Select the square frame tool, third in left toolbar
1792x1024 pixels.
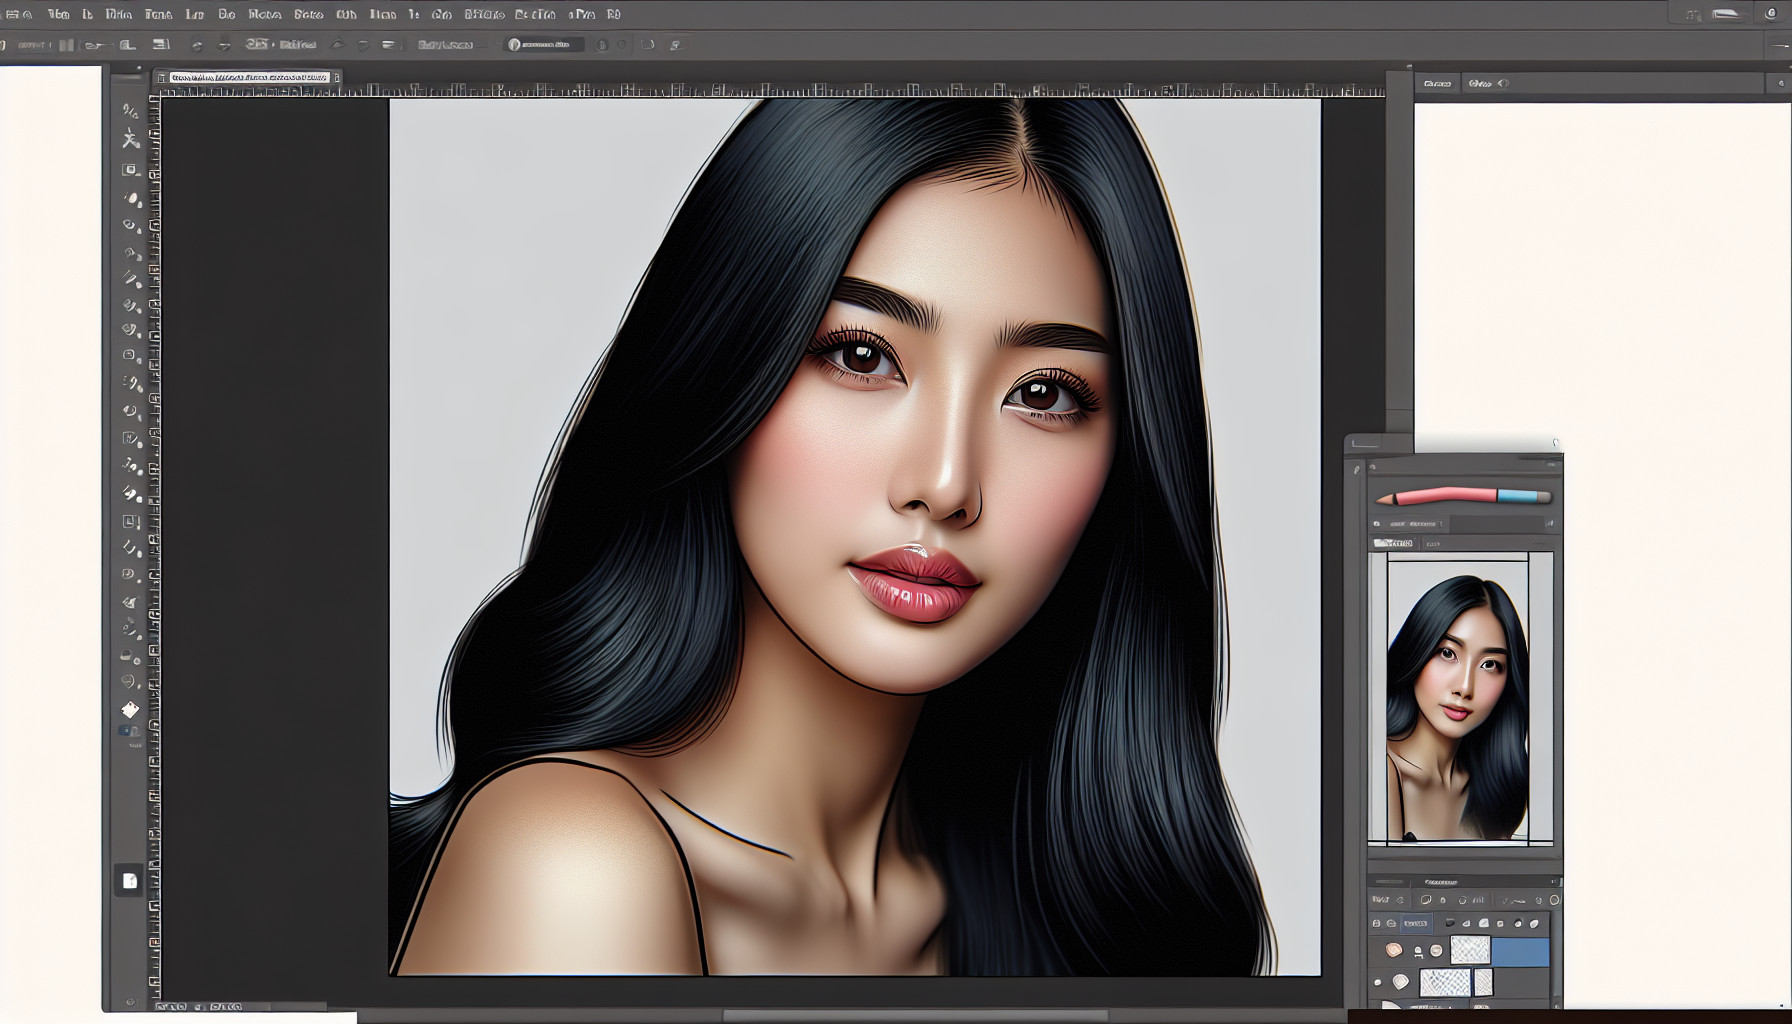131,170
